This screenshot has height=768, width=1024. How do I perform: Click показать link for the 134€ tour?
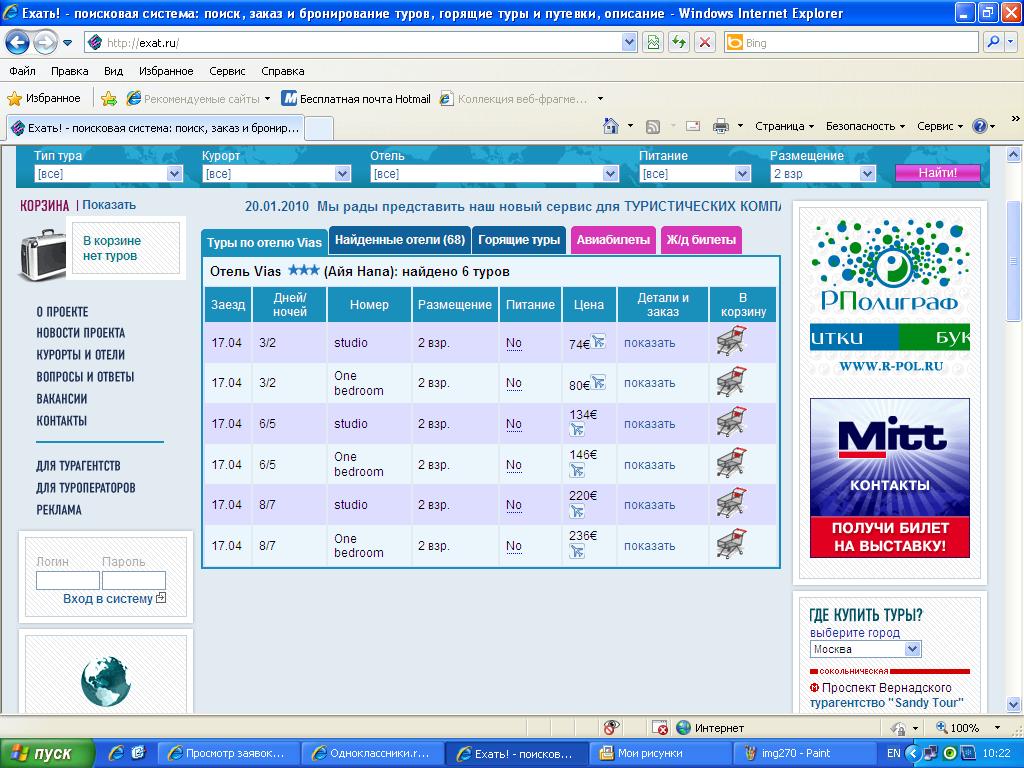click(649, 424)
